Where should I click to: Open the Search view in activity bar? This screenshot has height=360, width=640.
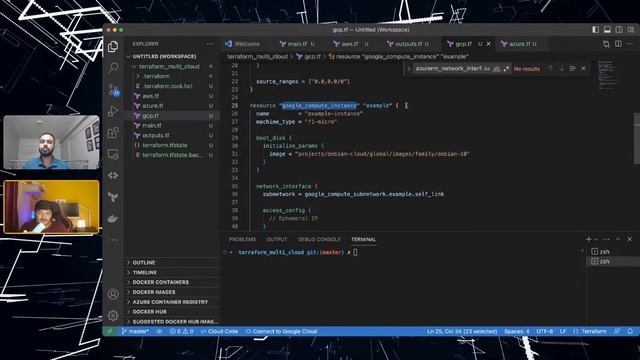pyautogui.click(x=113, y=67)
